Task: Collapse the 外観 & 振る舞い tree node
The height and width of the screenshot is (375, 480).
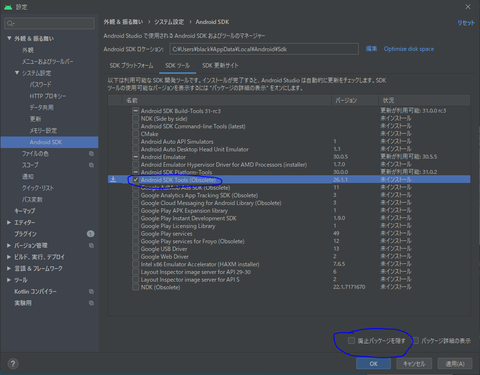Action: click(9, 38)
